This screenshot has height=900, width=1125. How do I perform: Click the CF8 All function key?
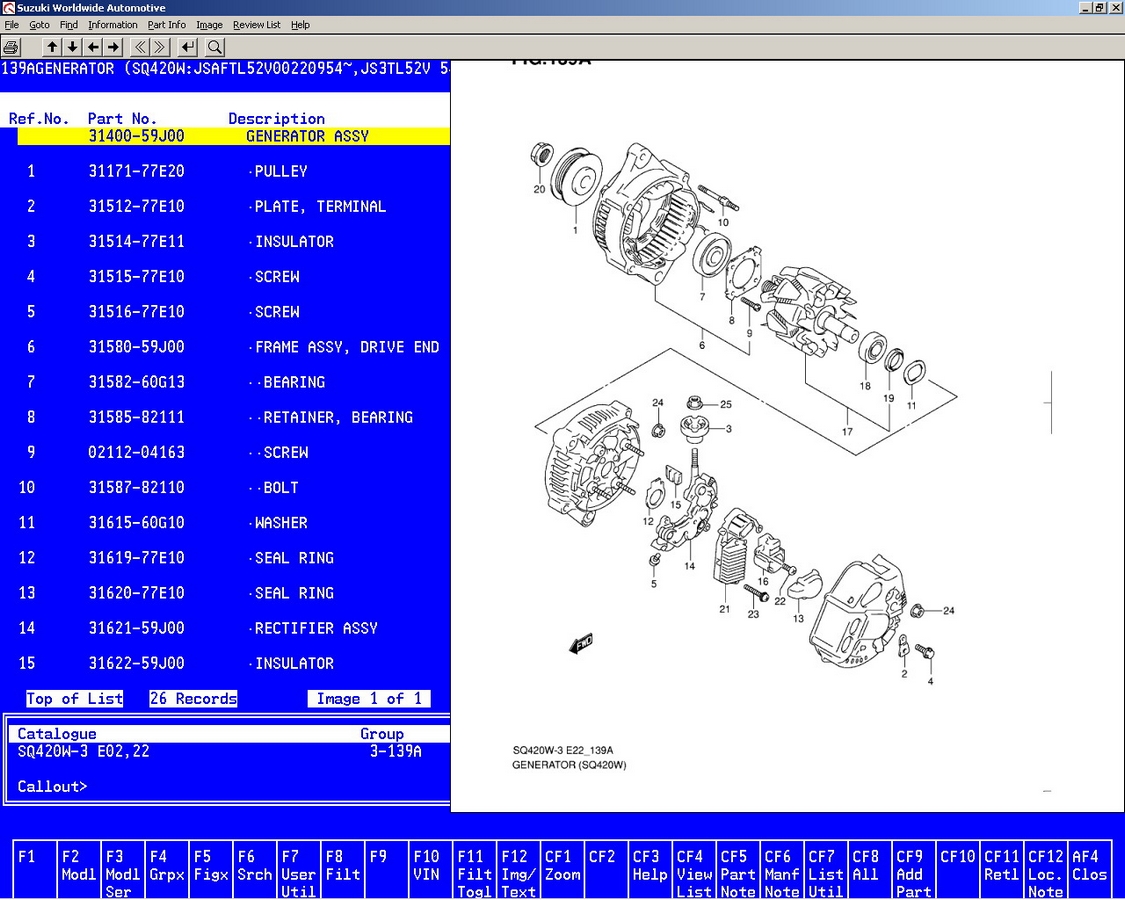point(870,870)
